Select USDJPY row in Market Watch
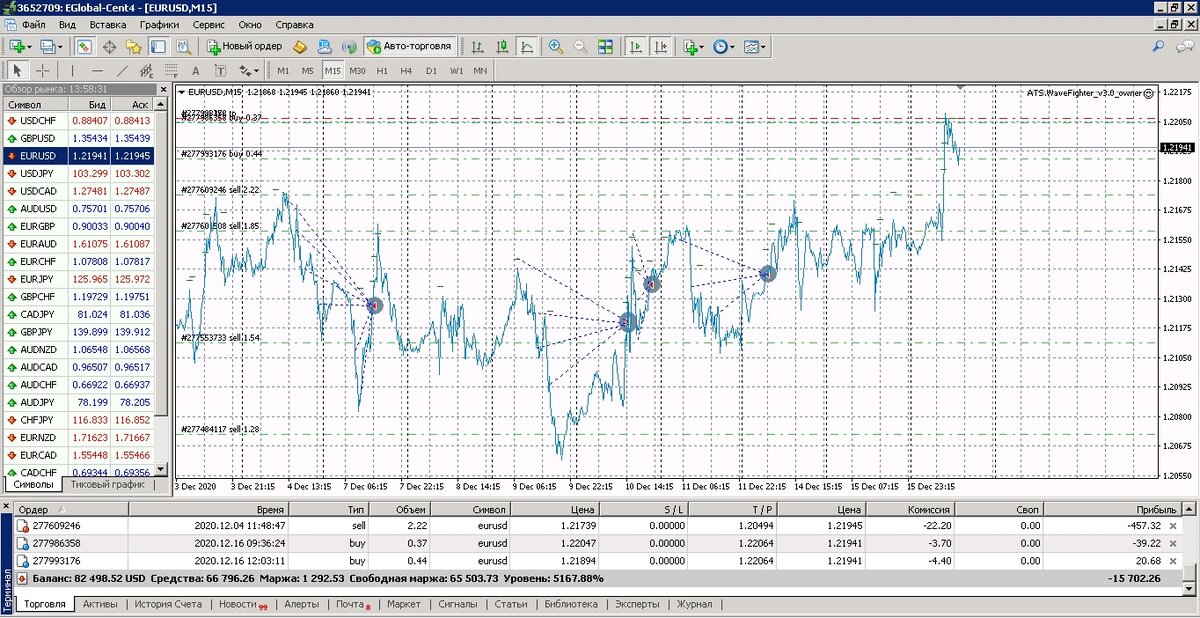 tap(78, 174)
